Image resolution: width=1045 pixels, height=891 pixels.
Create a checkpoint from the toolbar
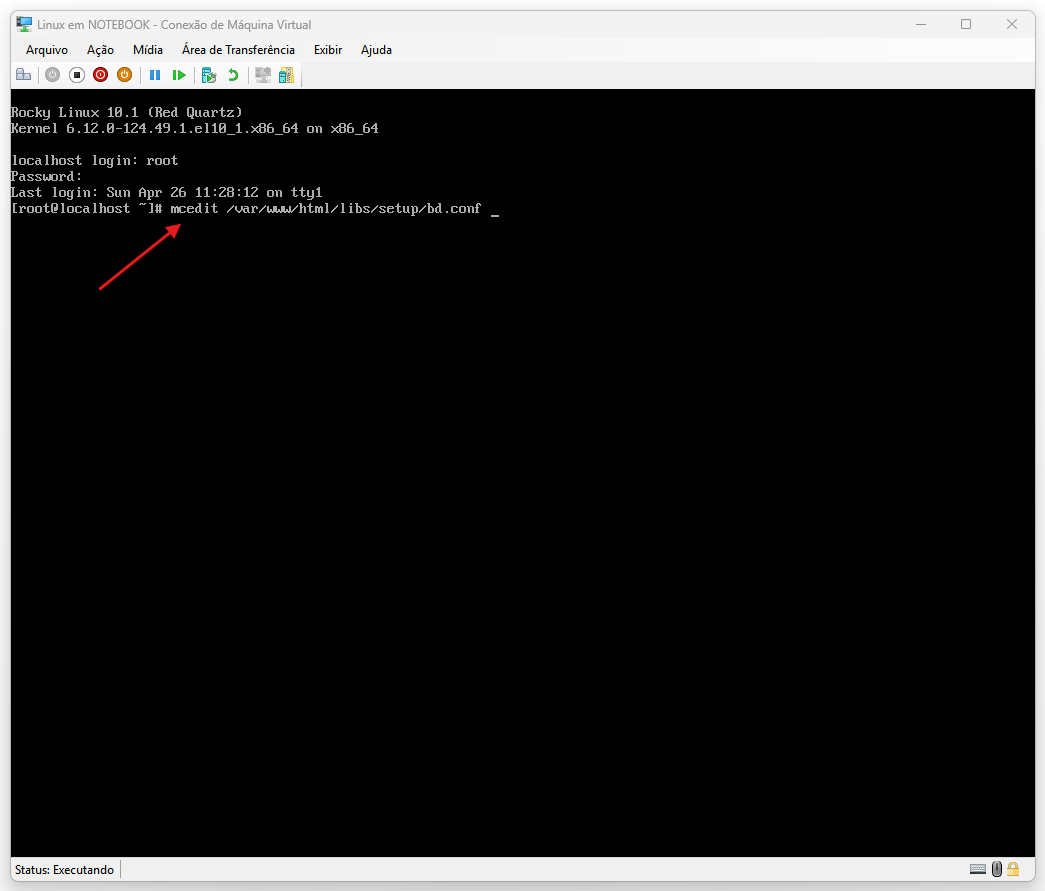[209, 75]
